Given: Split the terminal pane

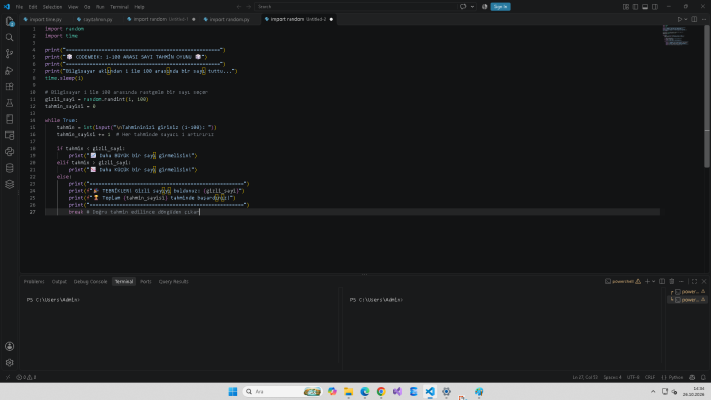Looking at the screenshot, I should coord(662,282).
